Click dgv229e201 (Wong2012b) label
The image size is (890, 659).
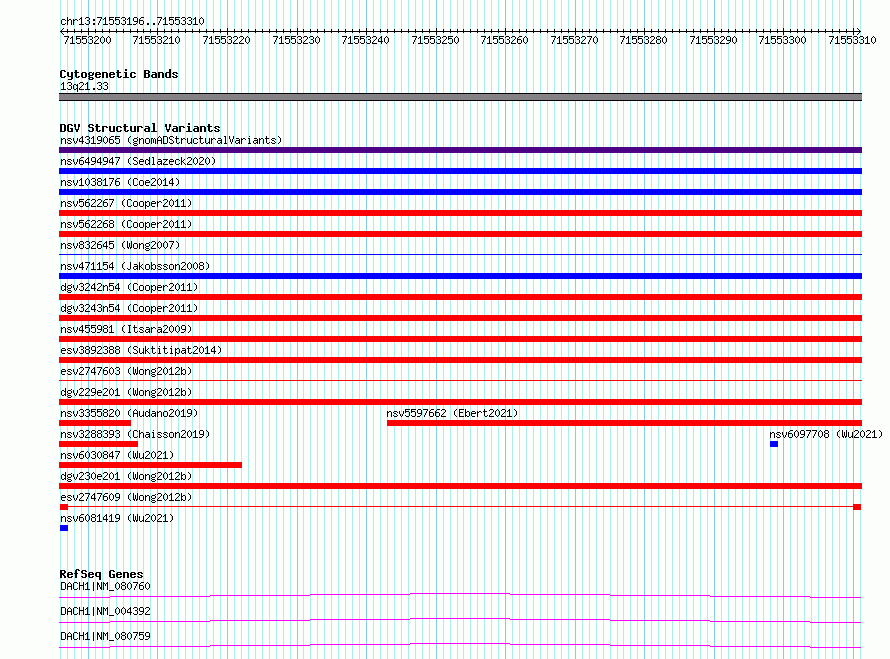click(x=126, y=392)
